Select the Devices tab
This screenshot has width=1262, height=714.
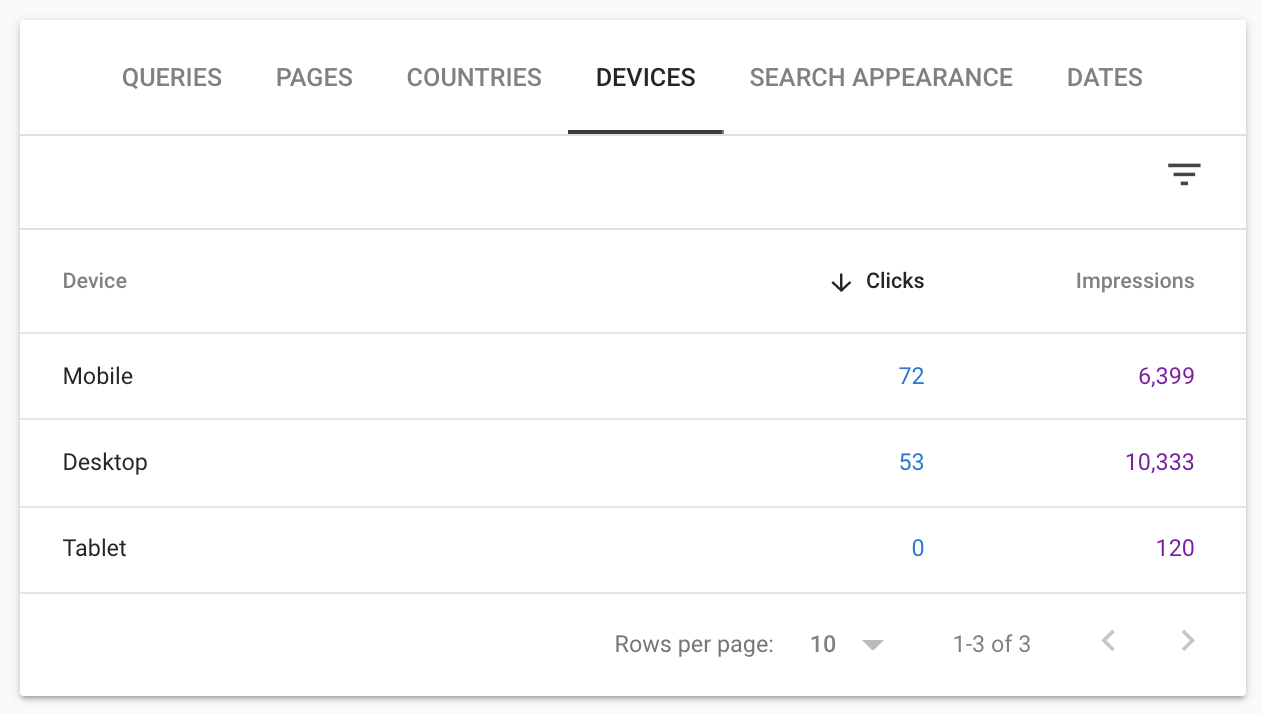coord(645,78)
